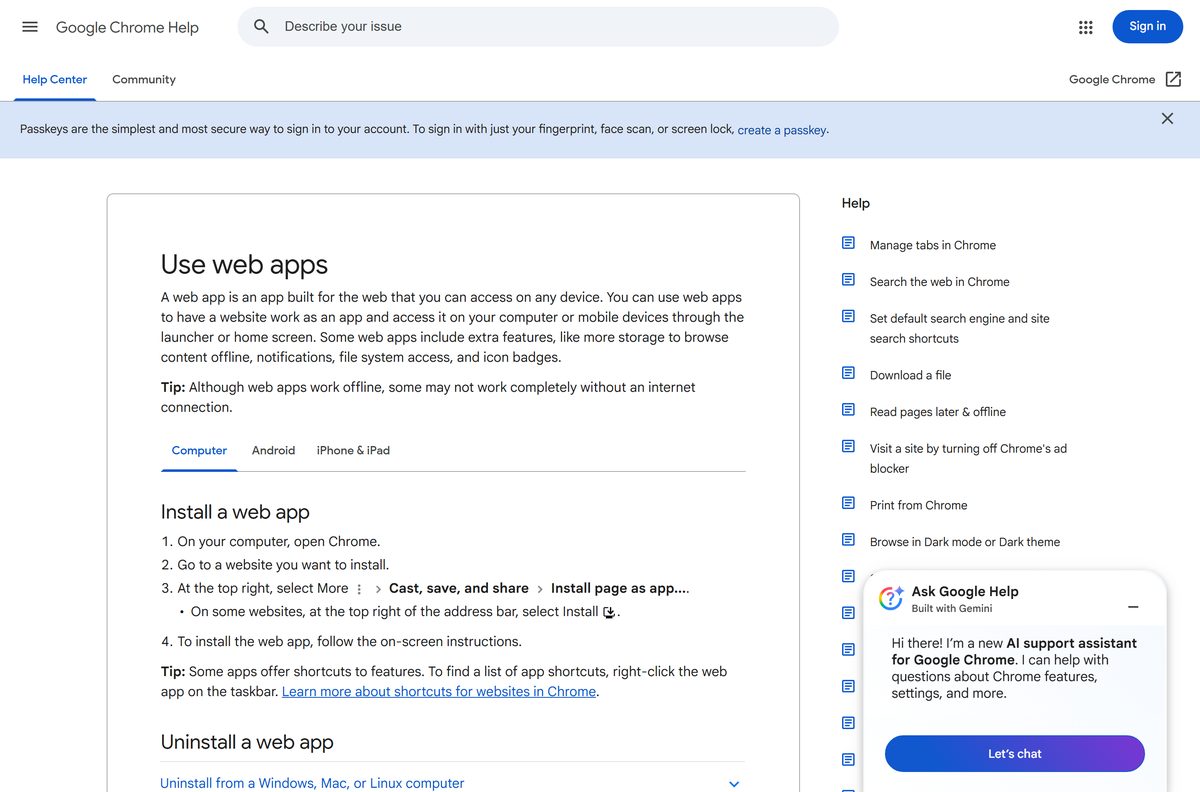Click the Use web apps heading

tap(244, 265)
